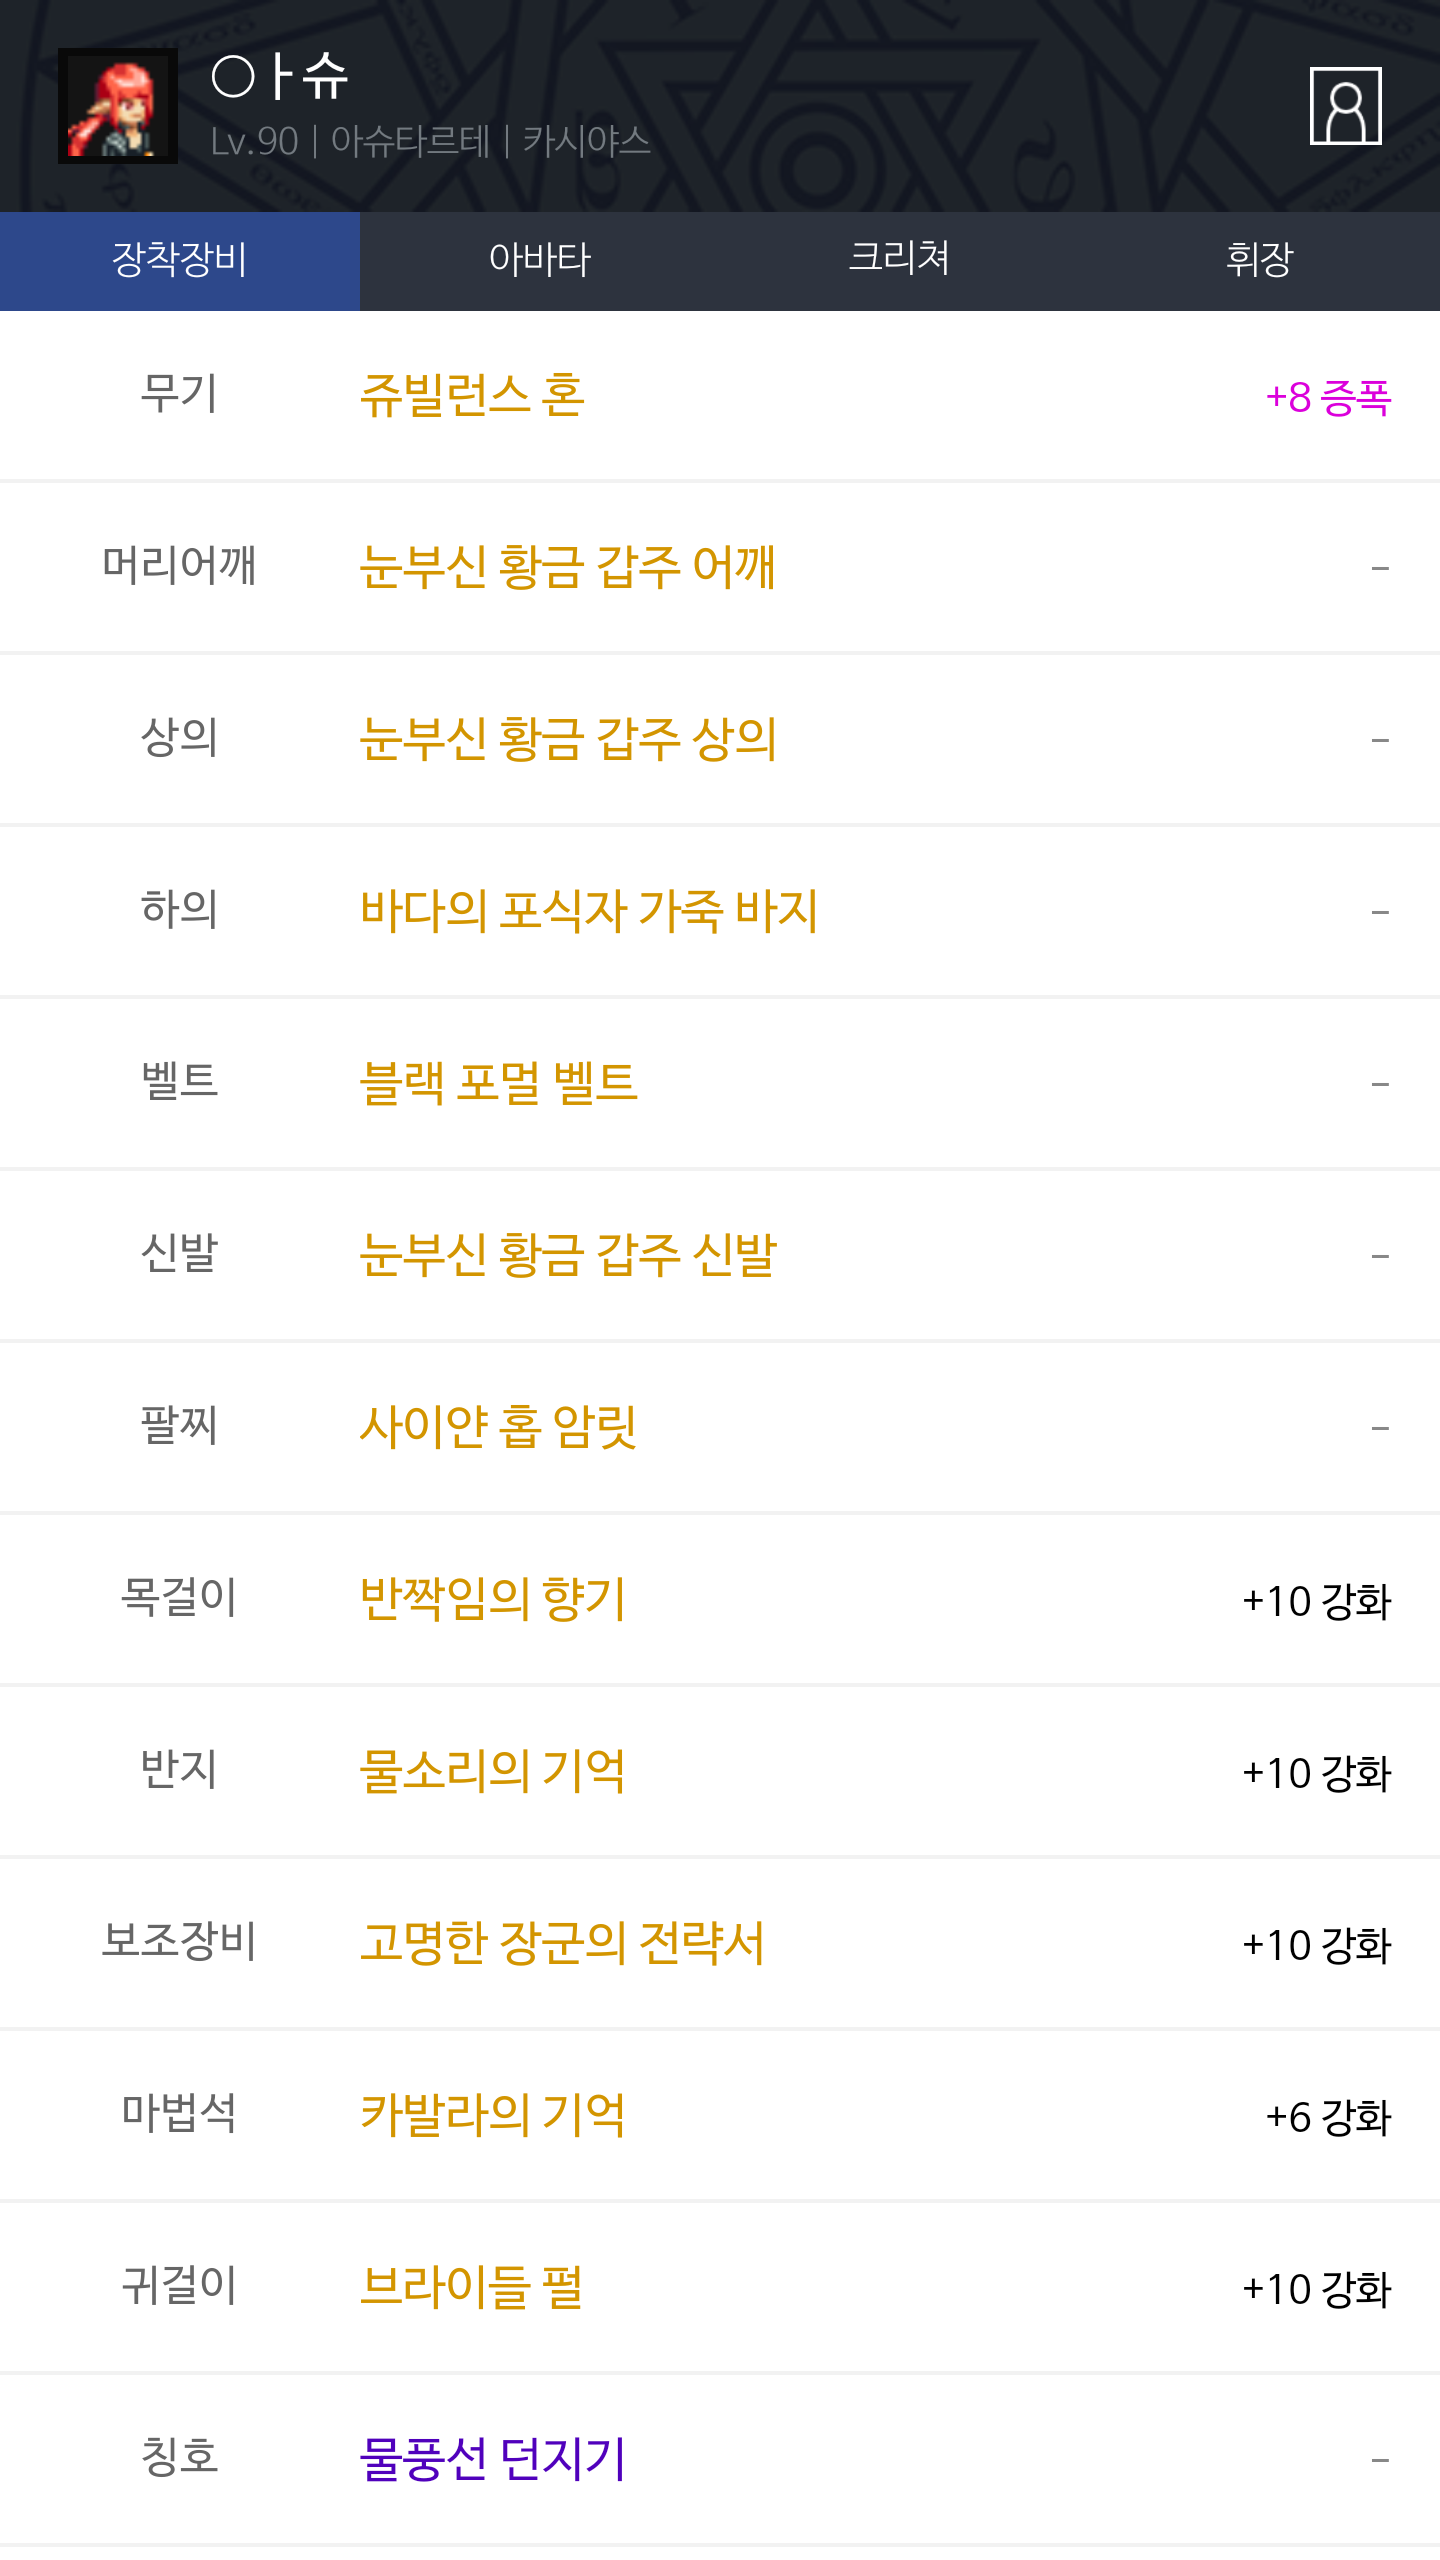
Task: Open earring item 브라이들 펄
Action: tap(471, 2287)
